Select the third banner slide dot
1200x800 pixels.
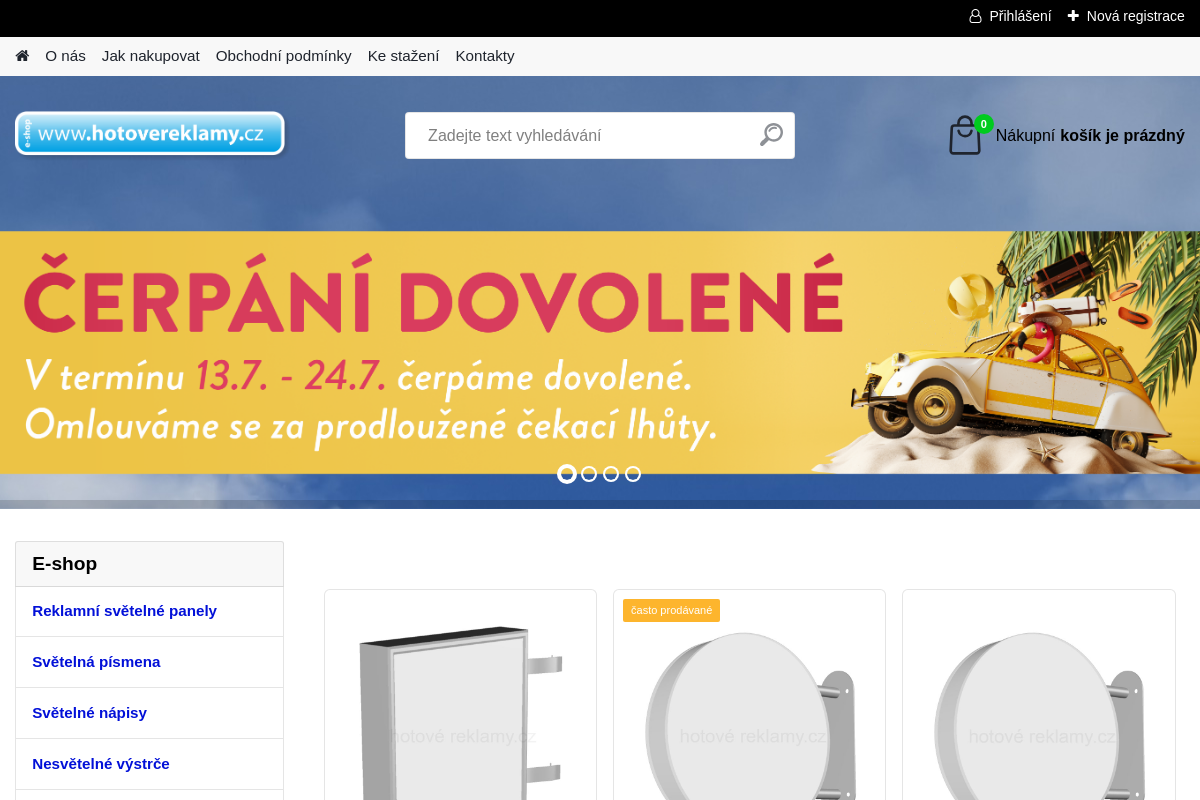coord(611,474)
